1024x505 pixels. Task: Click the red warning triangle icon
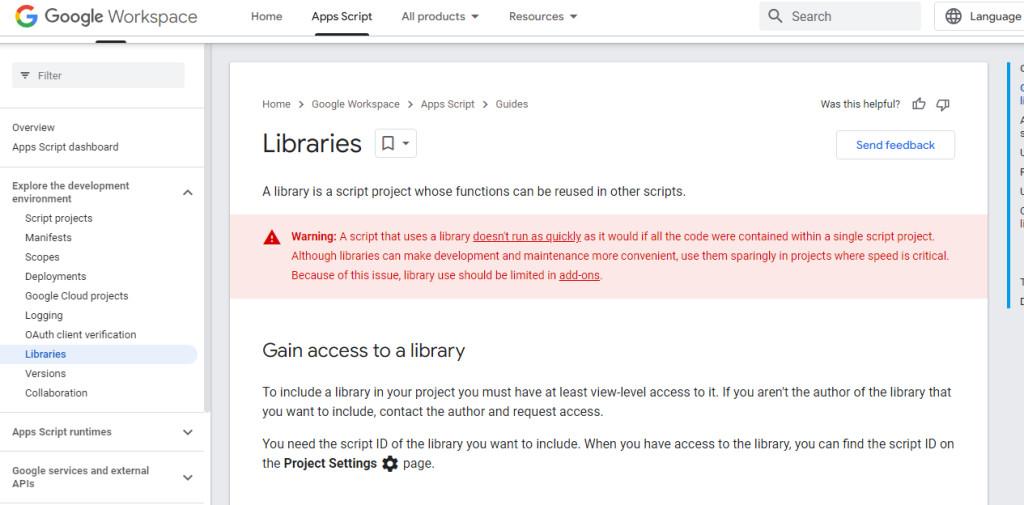coord(272,237)
